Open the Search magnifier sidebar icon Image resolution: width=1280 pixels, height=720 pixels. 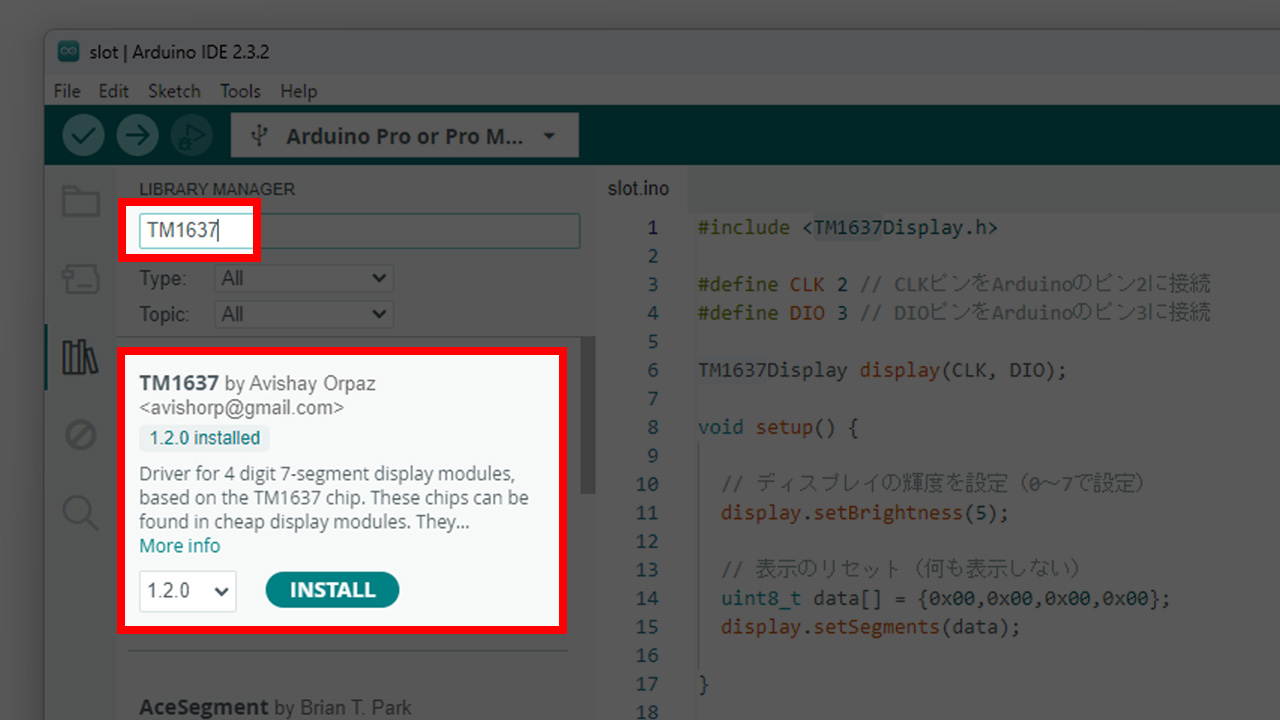tap(81, 513)
